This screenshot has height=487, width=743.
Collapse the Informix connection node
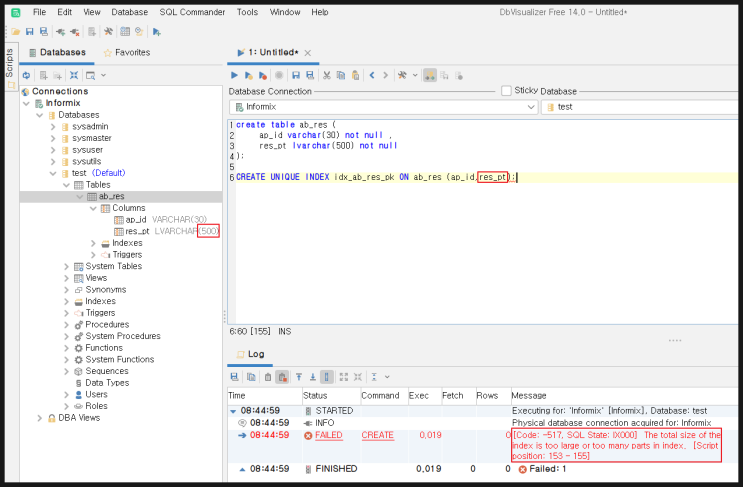tap(27, 103)
